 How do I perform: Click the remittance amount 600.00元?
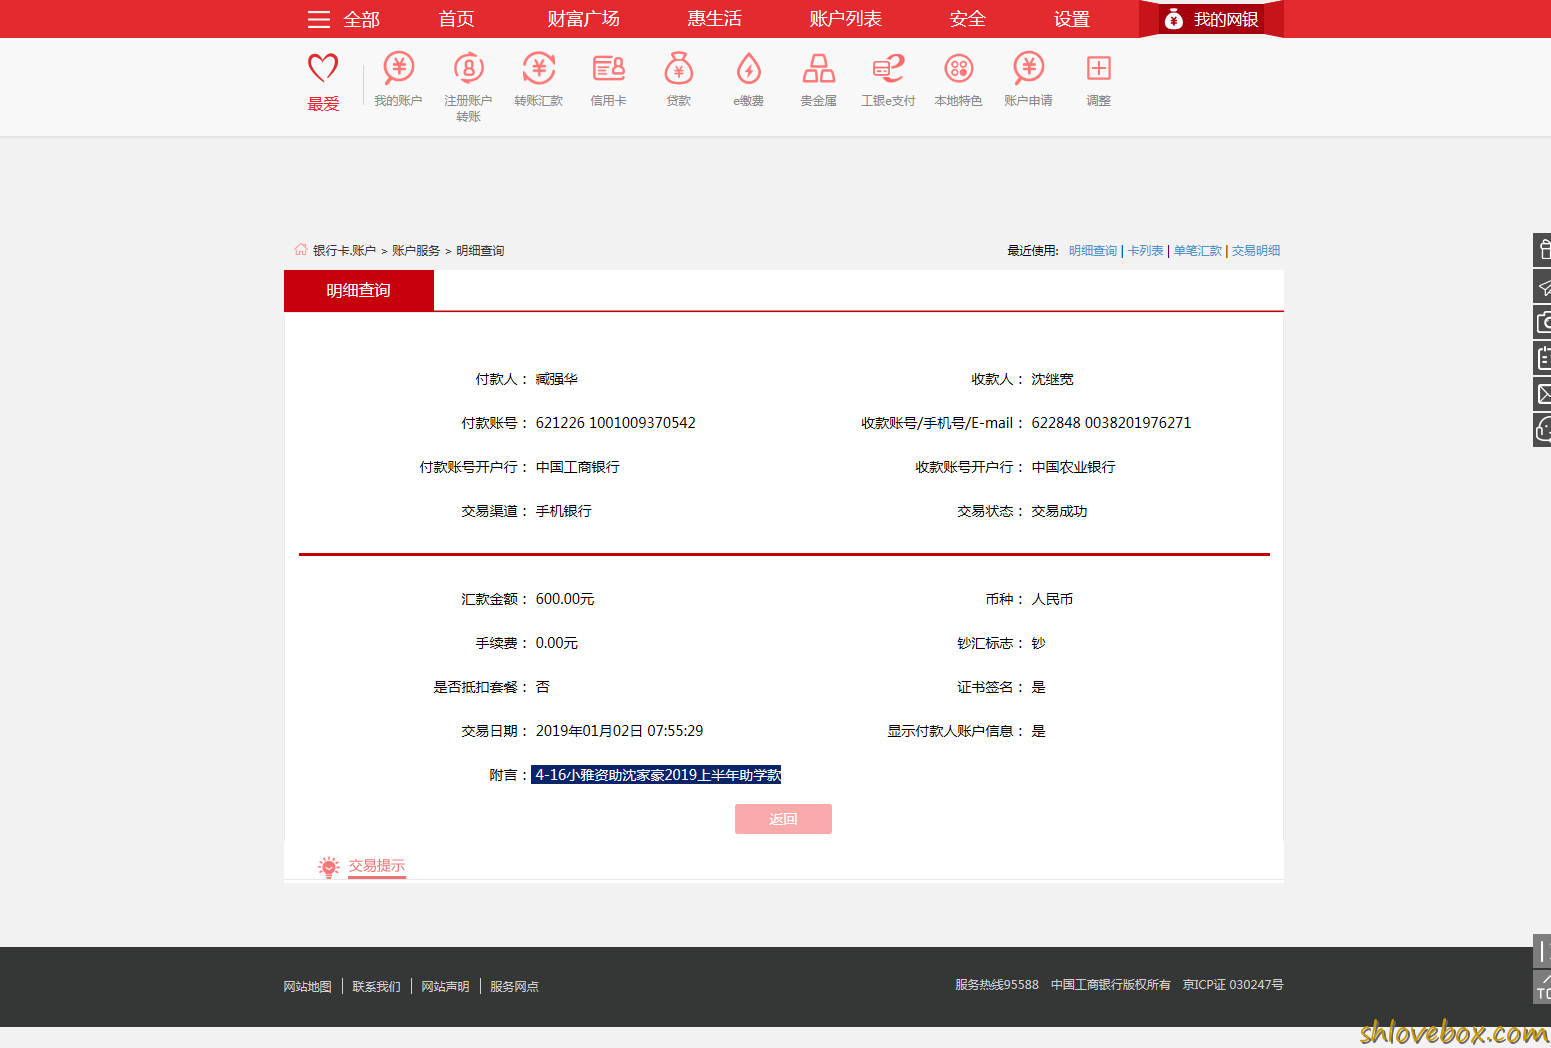coord(565,599)
